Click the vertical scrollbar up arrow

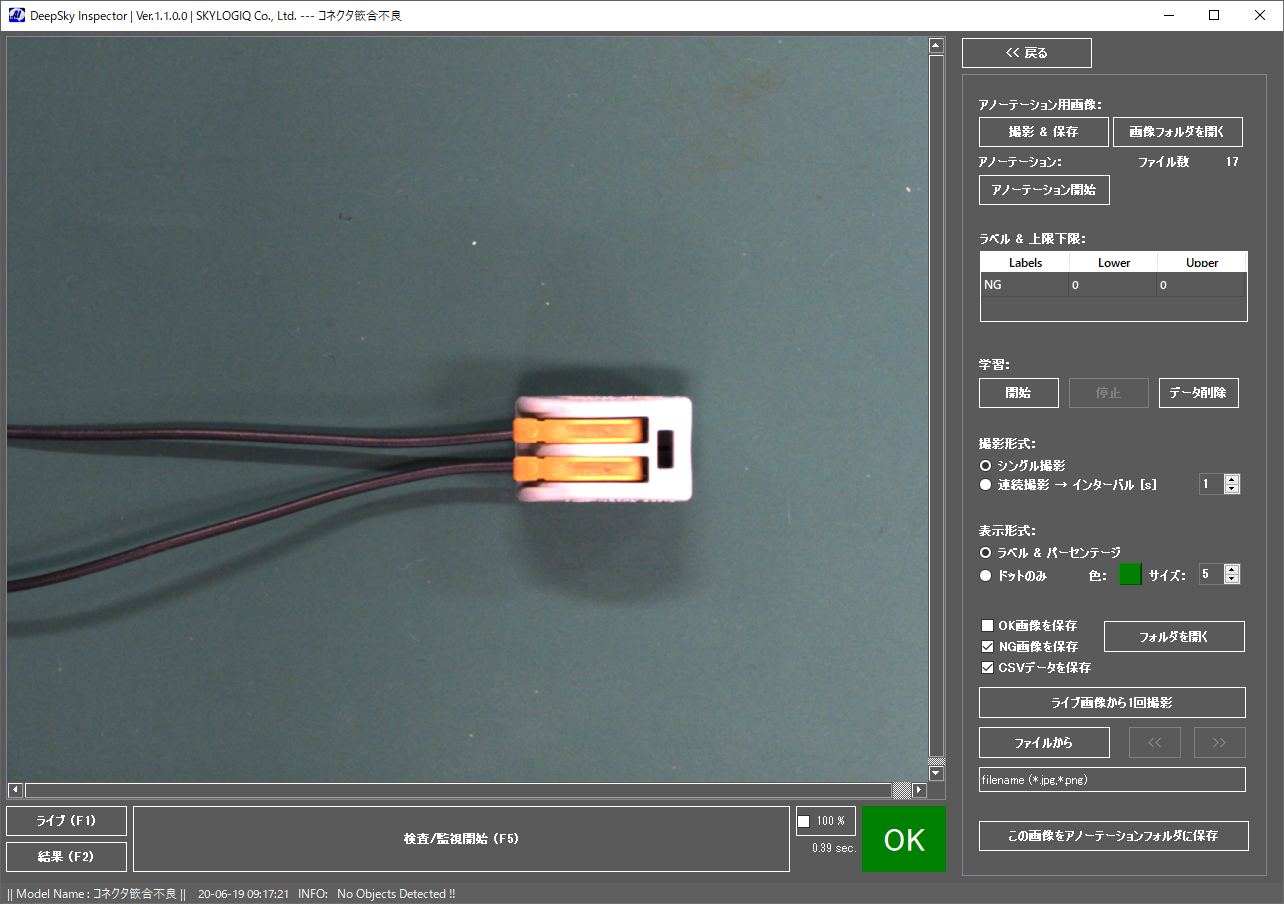click(x=937, y=45)
